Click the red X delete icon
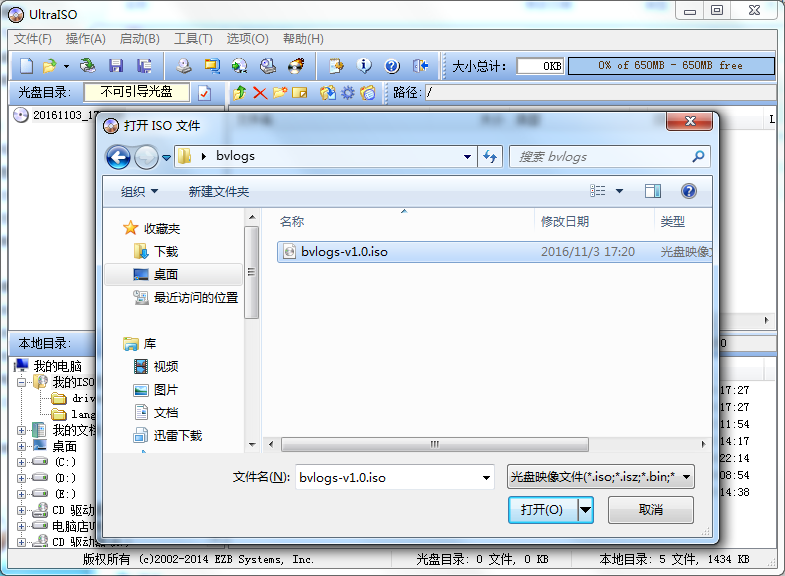 tap(260, 93)
